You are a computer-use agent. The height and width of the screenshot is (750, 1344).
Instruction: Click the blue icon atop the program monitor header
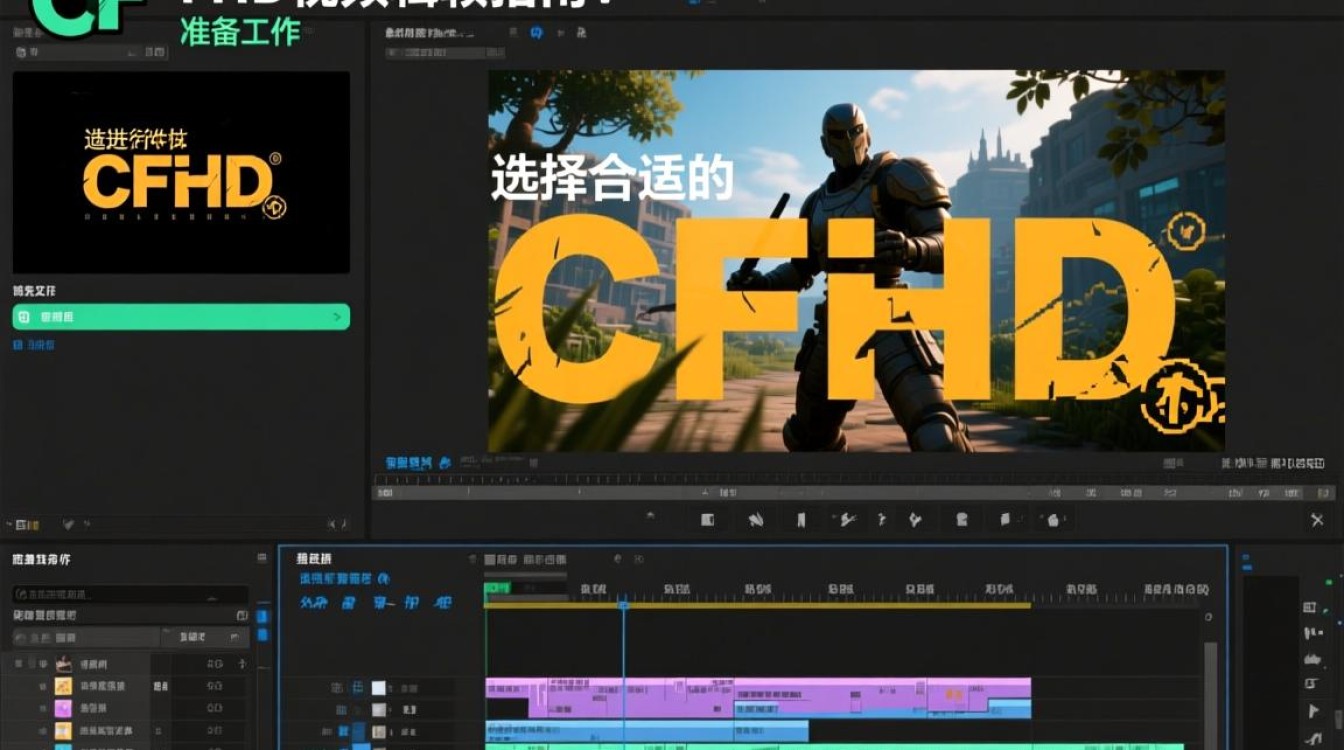point(536,32)
